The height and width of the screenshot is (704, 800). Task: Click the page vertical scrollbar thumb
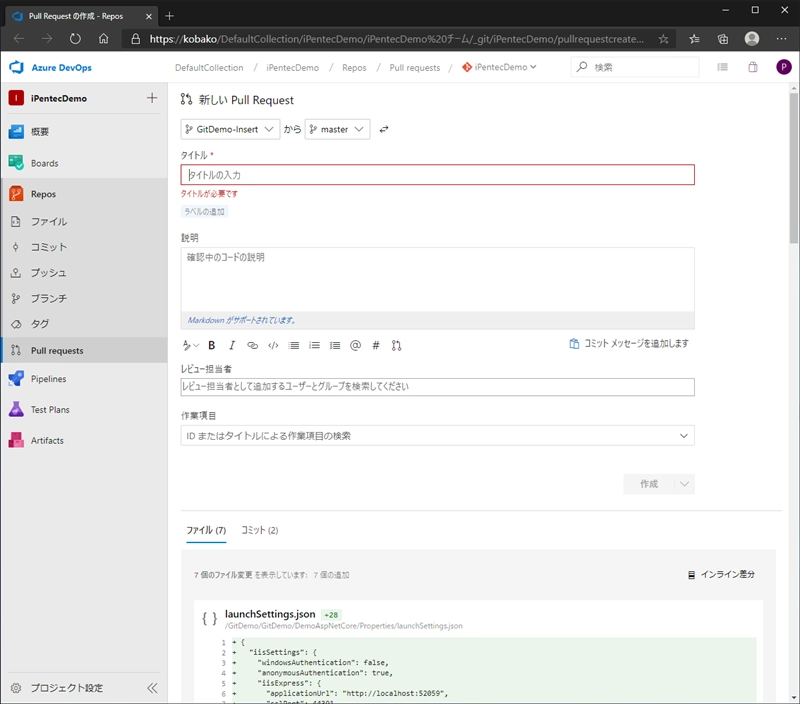click(793, 168)
